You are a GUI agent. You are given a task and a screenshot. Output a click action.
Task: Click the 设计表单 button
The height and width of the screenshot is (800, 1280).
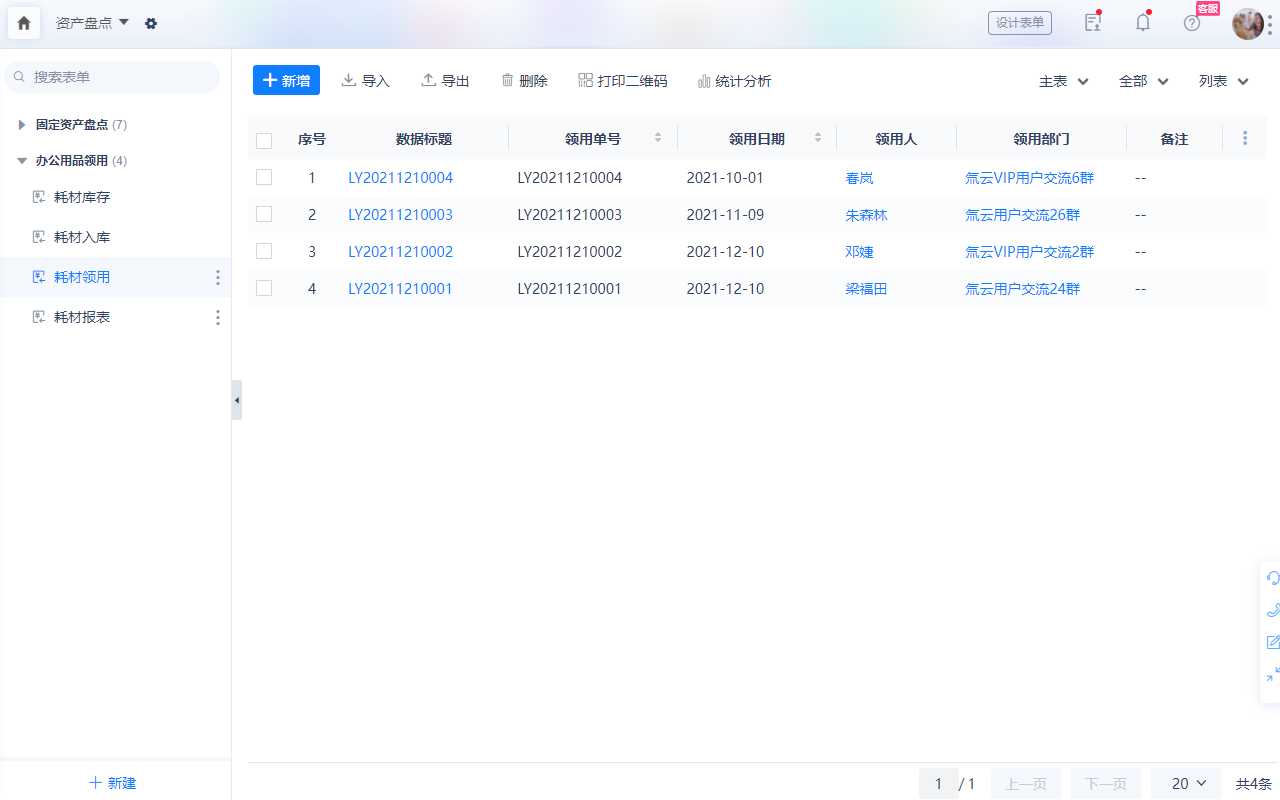click(x=1020, y=23)
